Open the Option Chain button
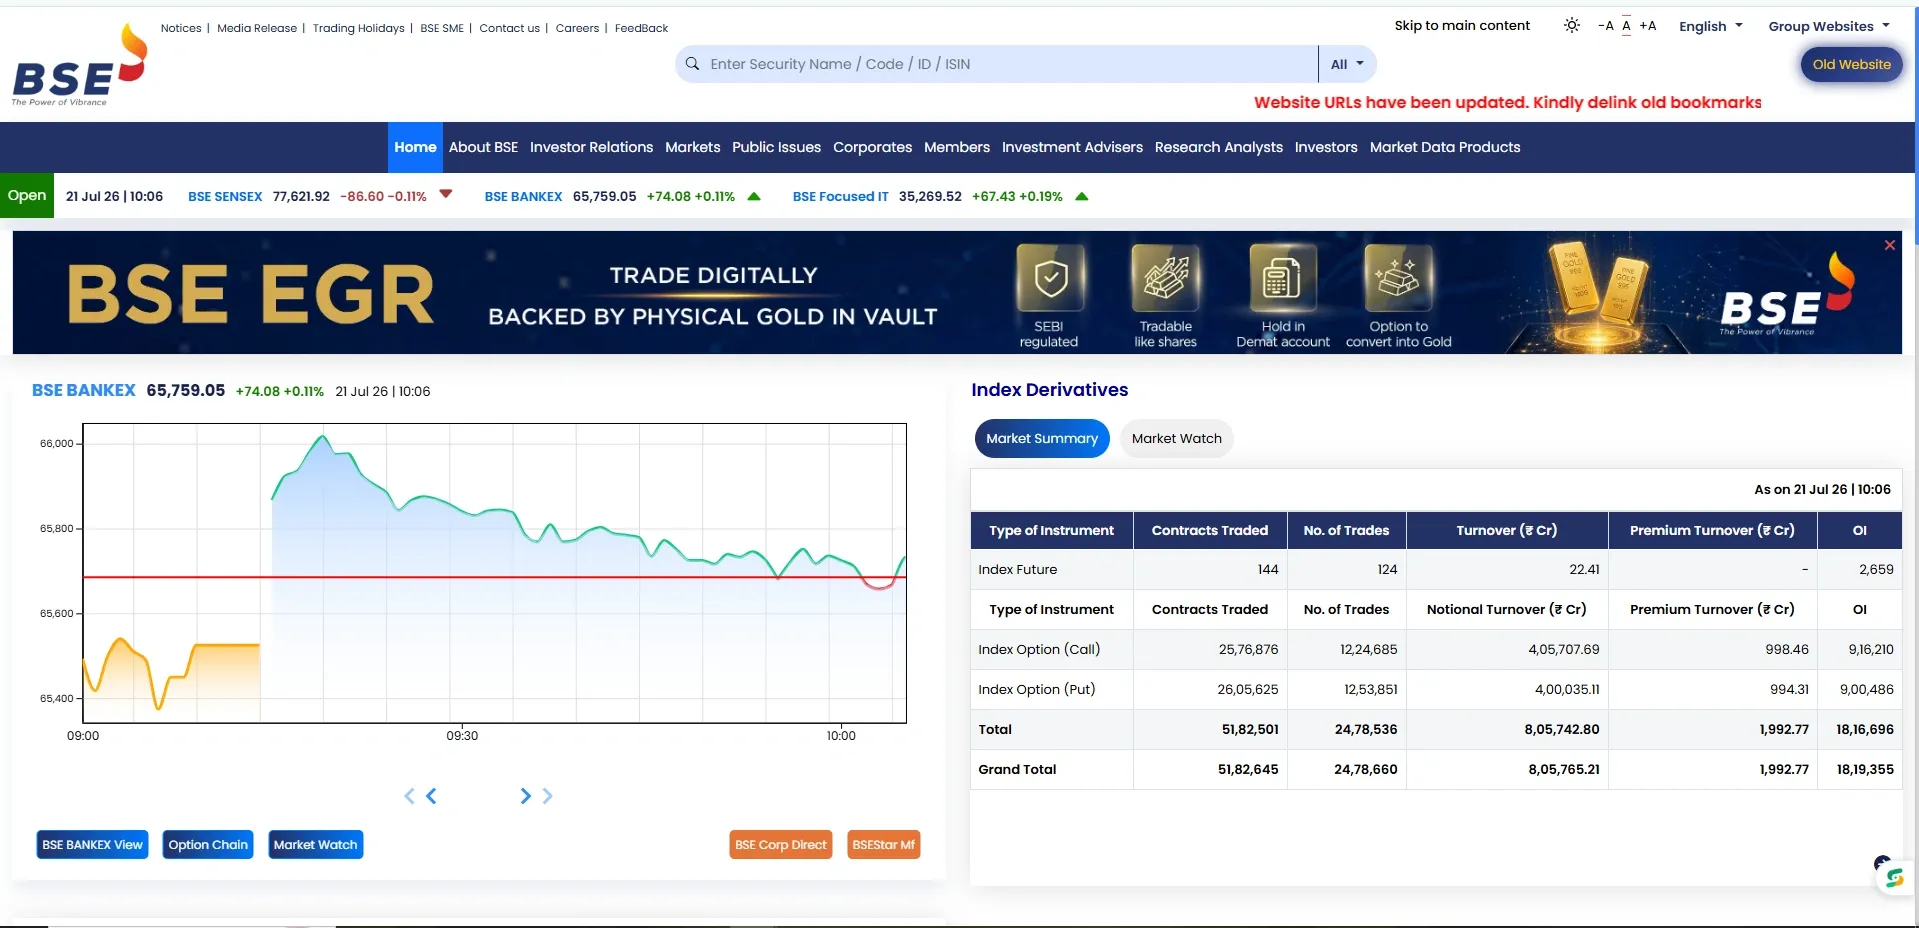The width and height of the screenshot is (1919, 928). [208, 845]
